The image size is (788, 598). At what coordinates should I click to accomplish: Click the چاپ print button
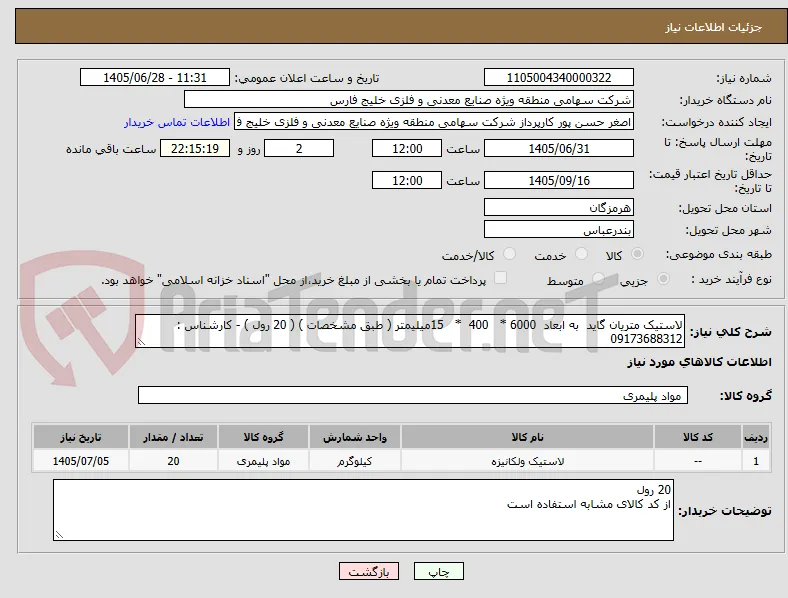(439, 571)
